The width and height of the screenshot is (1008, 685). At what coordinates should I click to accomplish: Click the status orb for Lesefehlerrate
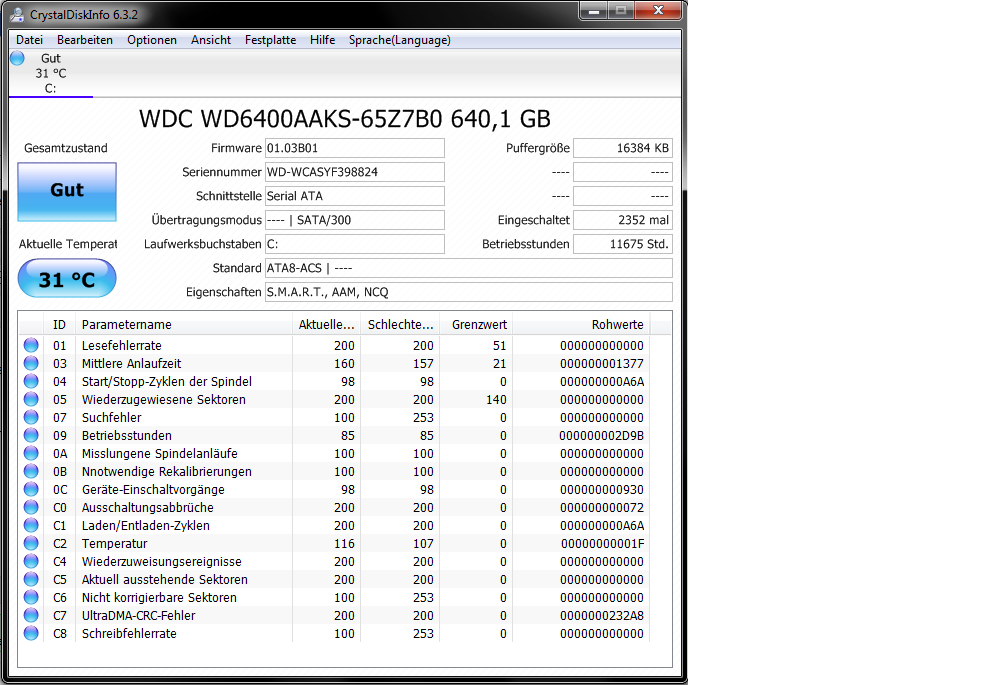pos(31,345)
